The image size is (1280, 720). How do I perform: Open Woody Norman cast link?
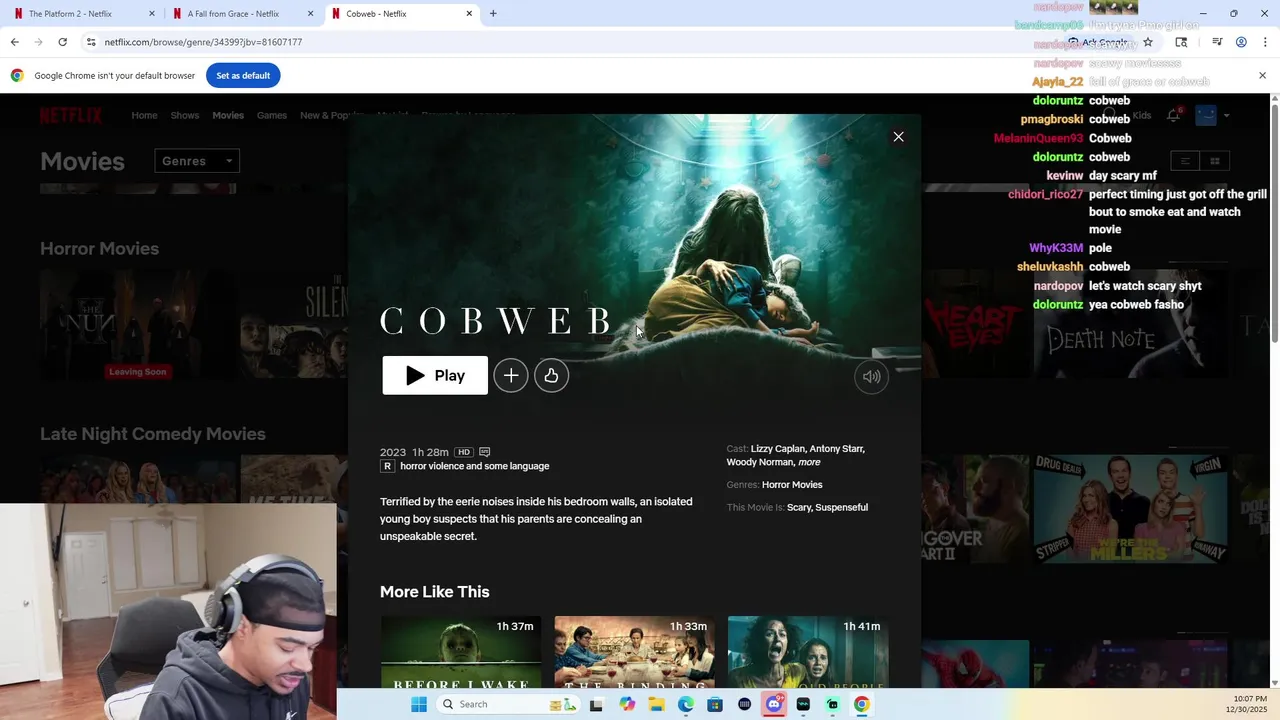click(759, 462)
